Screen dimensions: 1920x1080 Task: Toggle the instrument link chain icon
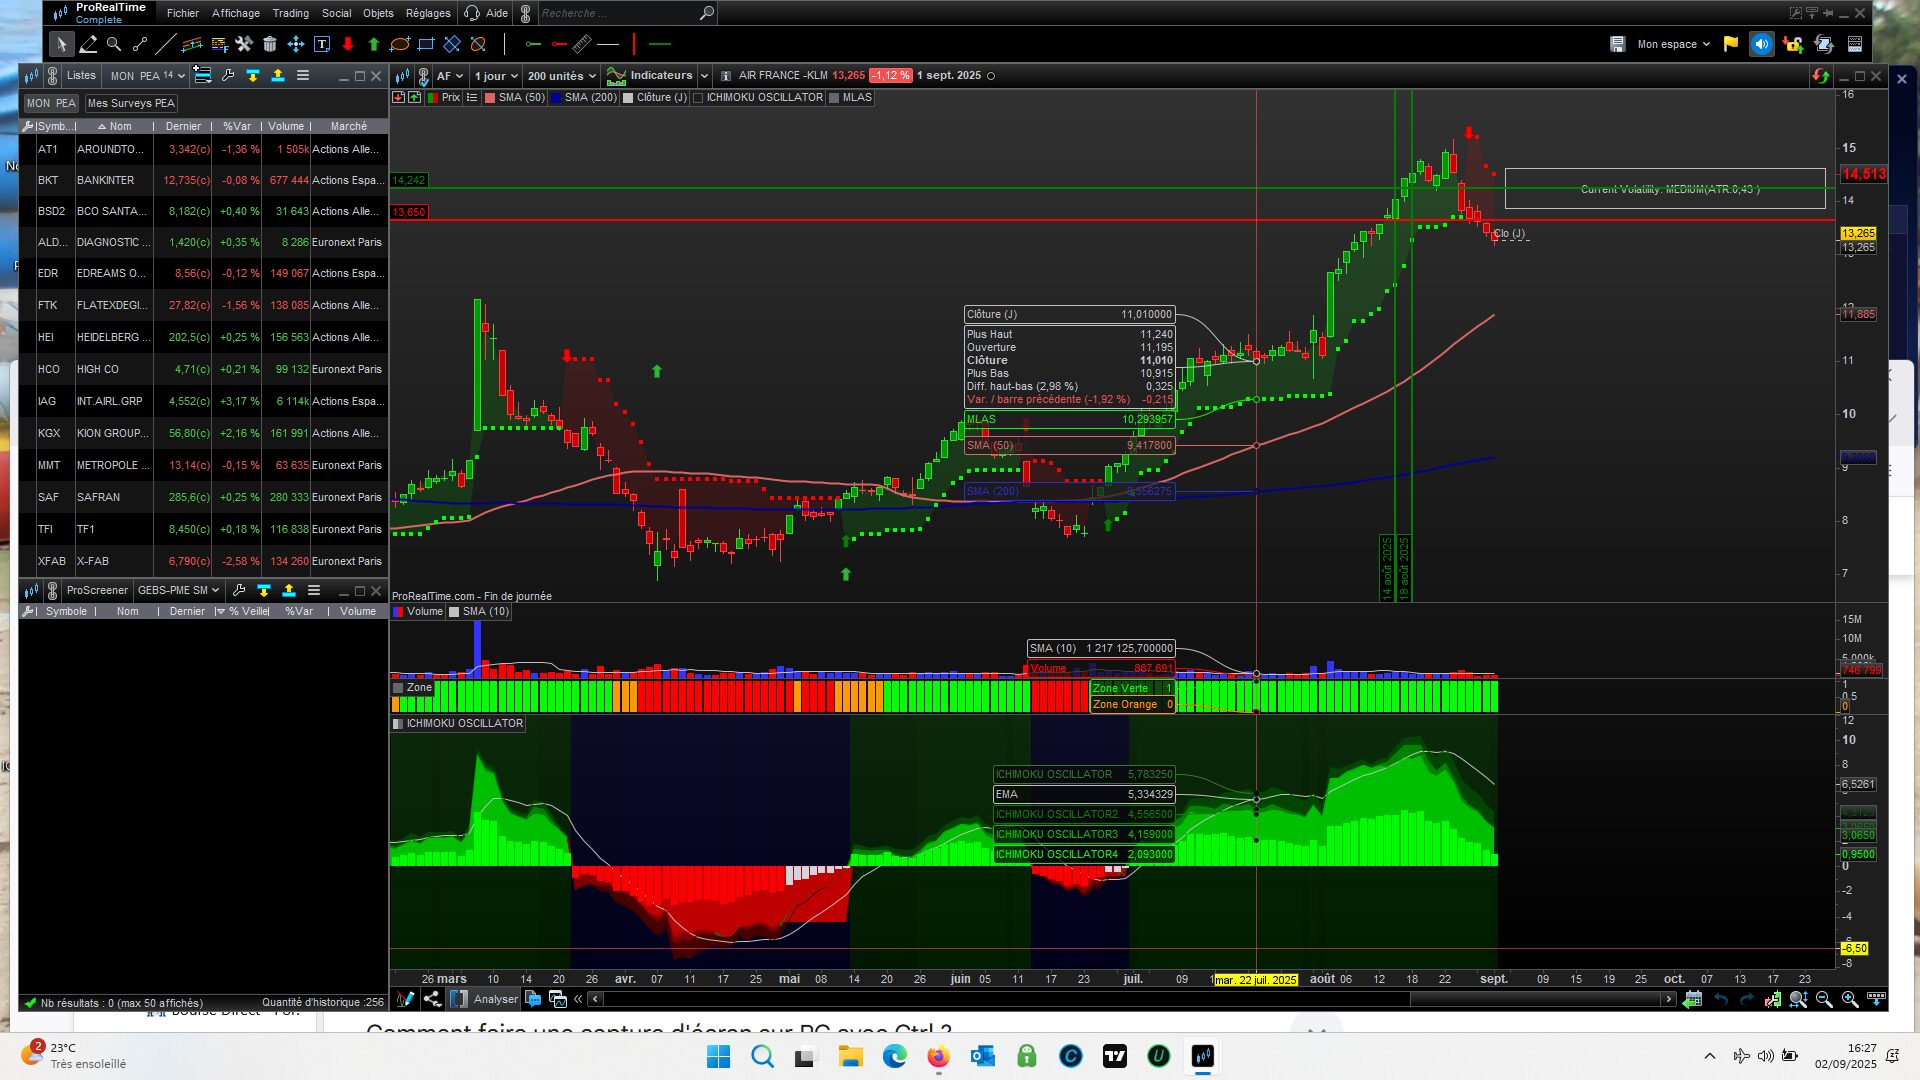[x=423, y=76]
